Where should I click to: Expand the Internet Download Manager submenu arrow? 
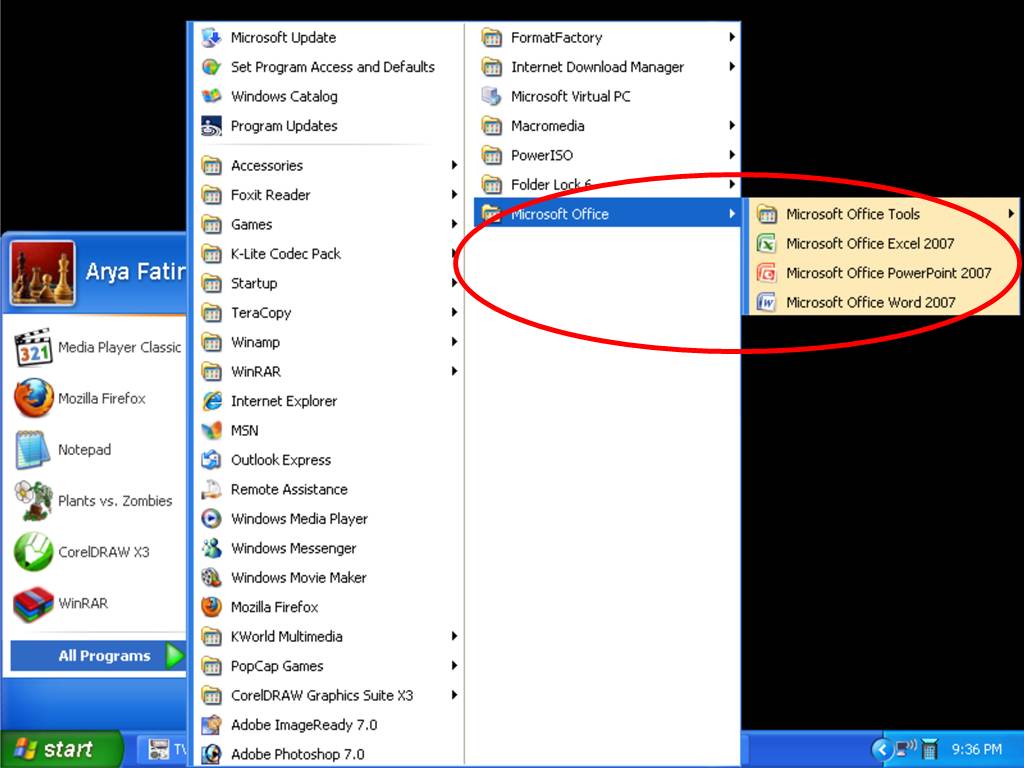[732, 67]
